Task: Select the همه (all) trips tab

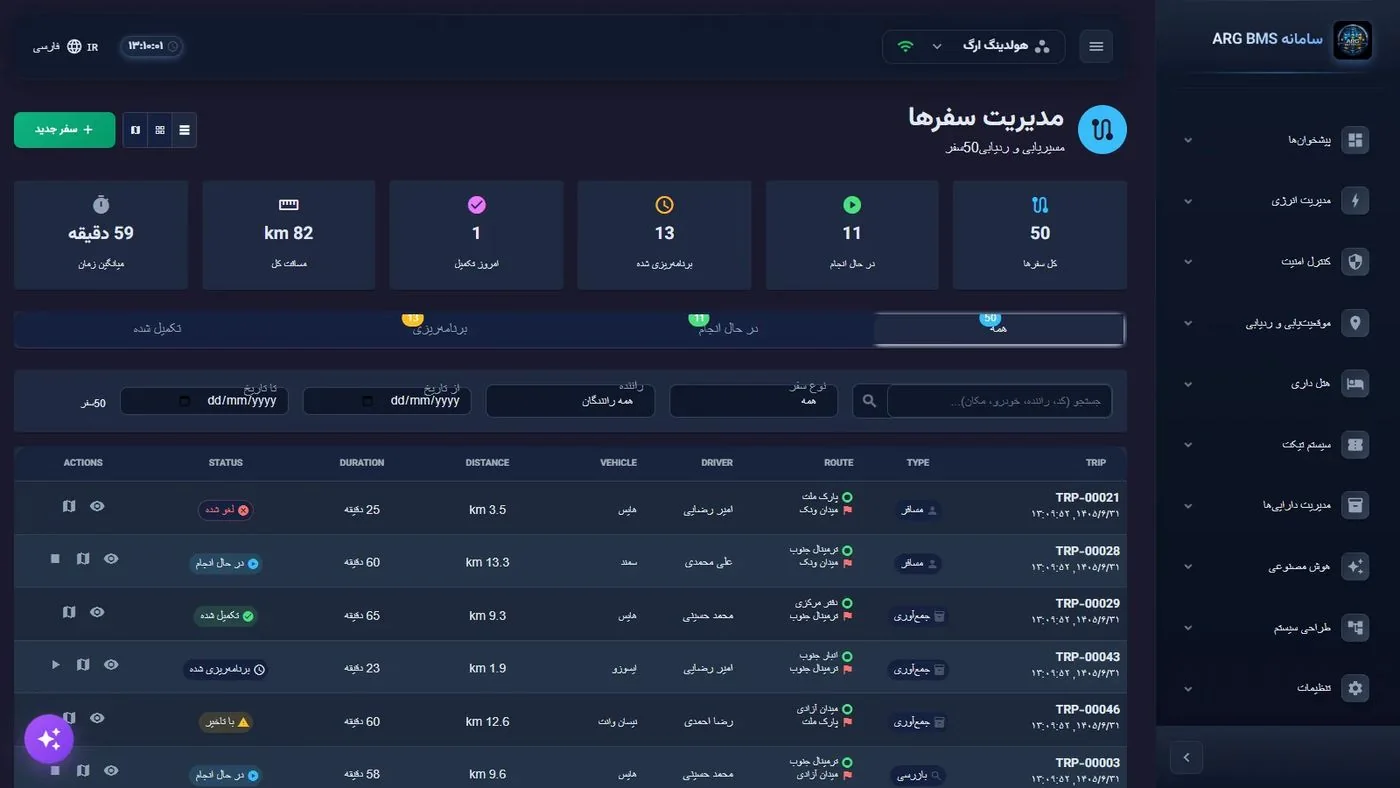Action: point(999,330)
